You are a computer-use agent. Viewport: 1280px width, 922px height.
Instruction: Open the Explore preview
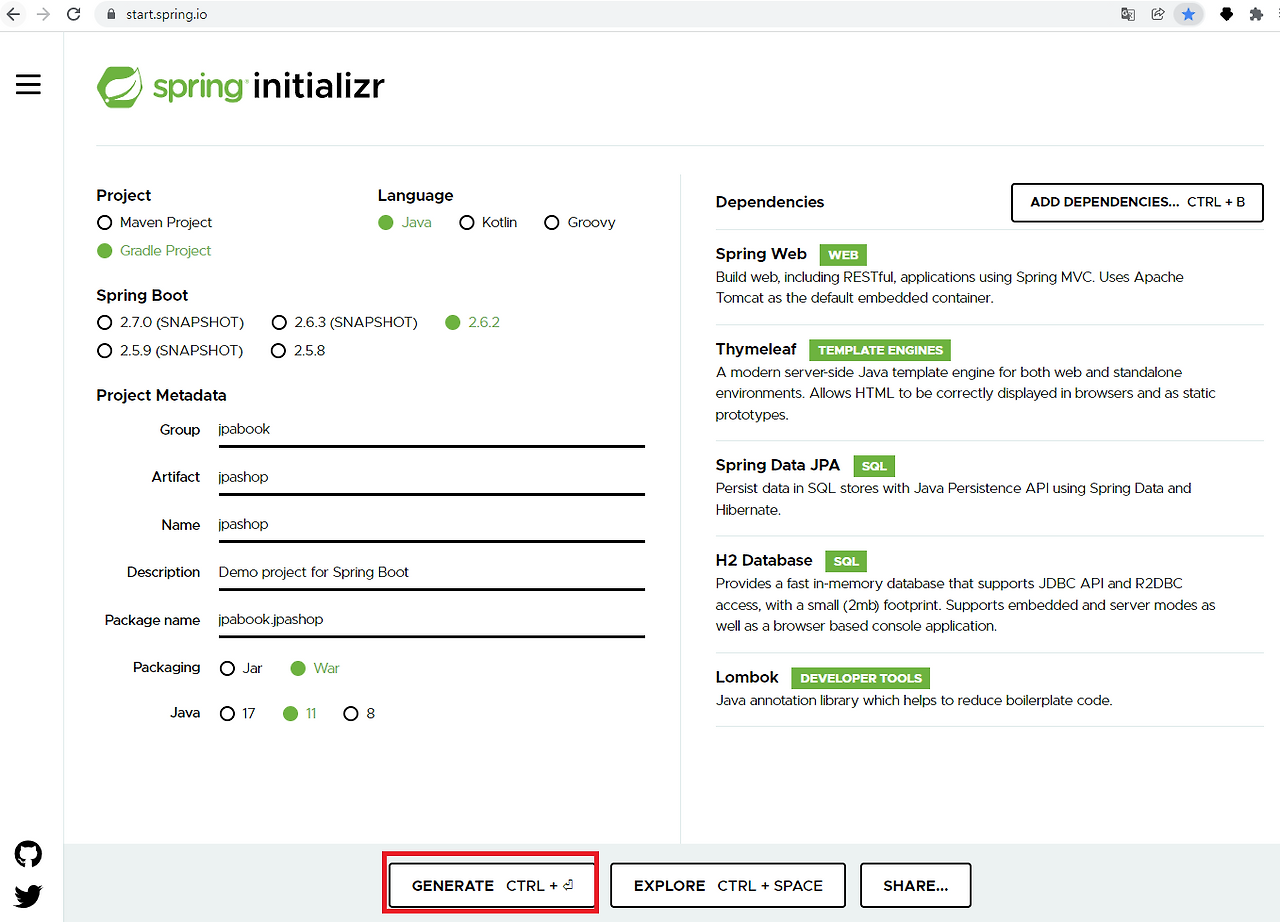727,885
